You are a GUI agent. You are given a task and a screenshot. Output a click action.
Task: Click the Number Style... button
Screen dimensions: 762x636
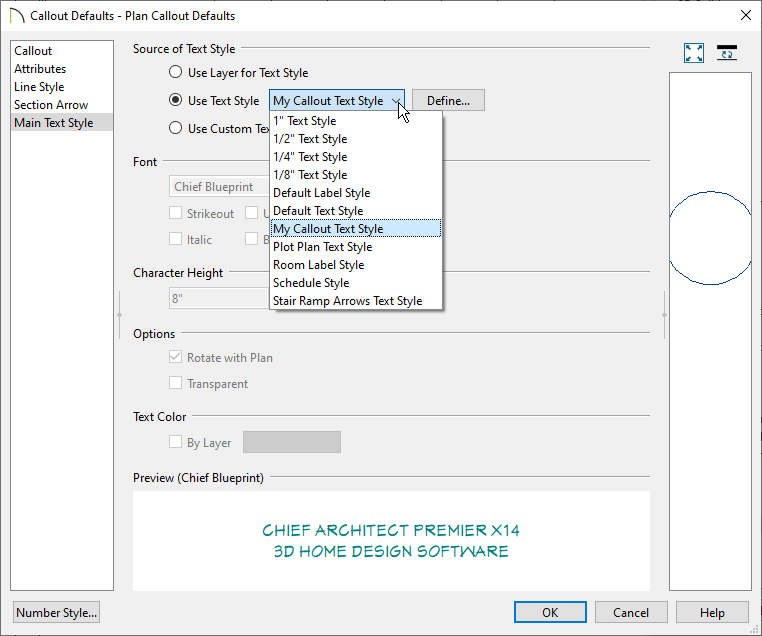point(56,612)
